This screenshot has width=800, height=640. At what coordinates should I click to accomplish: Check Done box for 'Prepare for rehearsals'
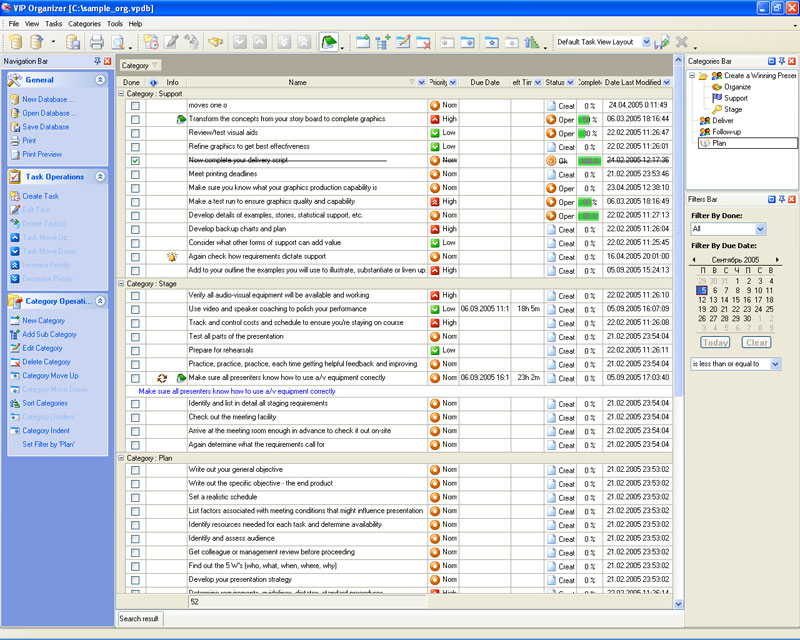tap(135, 351)
